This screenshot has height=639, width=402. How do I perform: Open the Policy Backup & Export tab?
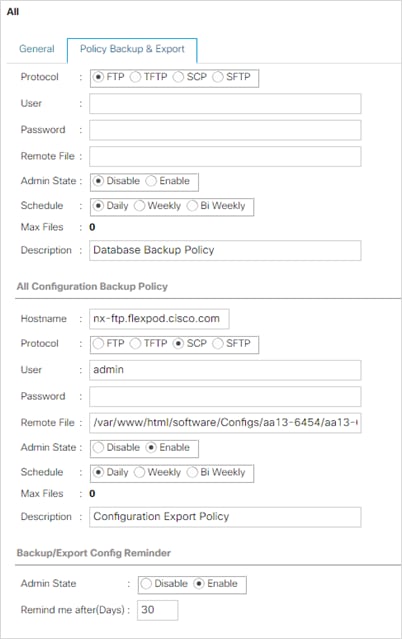coord(132,49)
